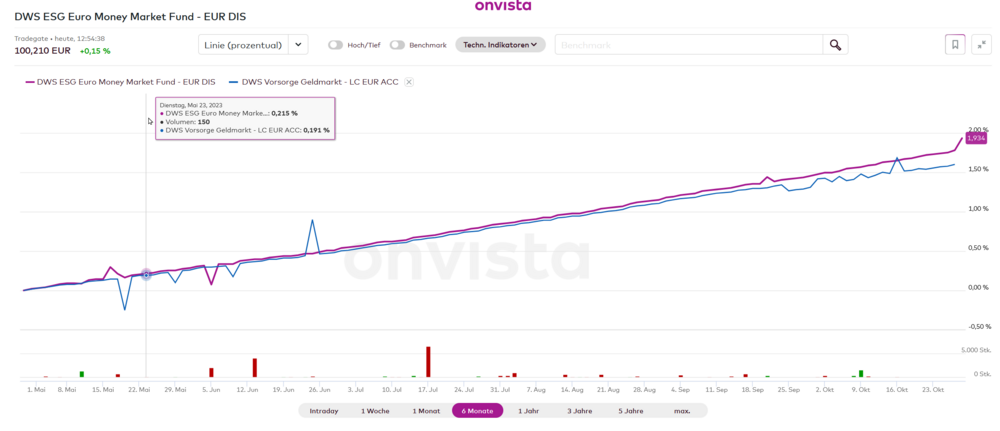Focus the Benchmark search input field

click(x=689, y=45)
